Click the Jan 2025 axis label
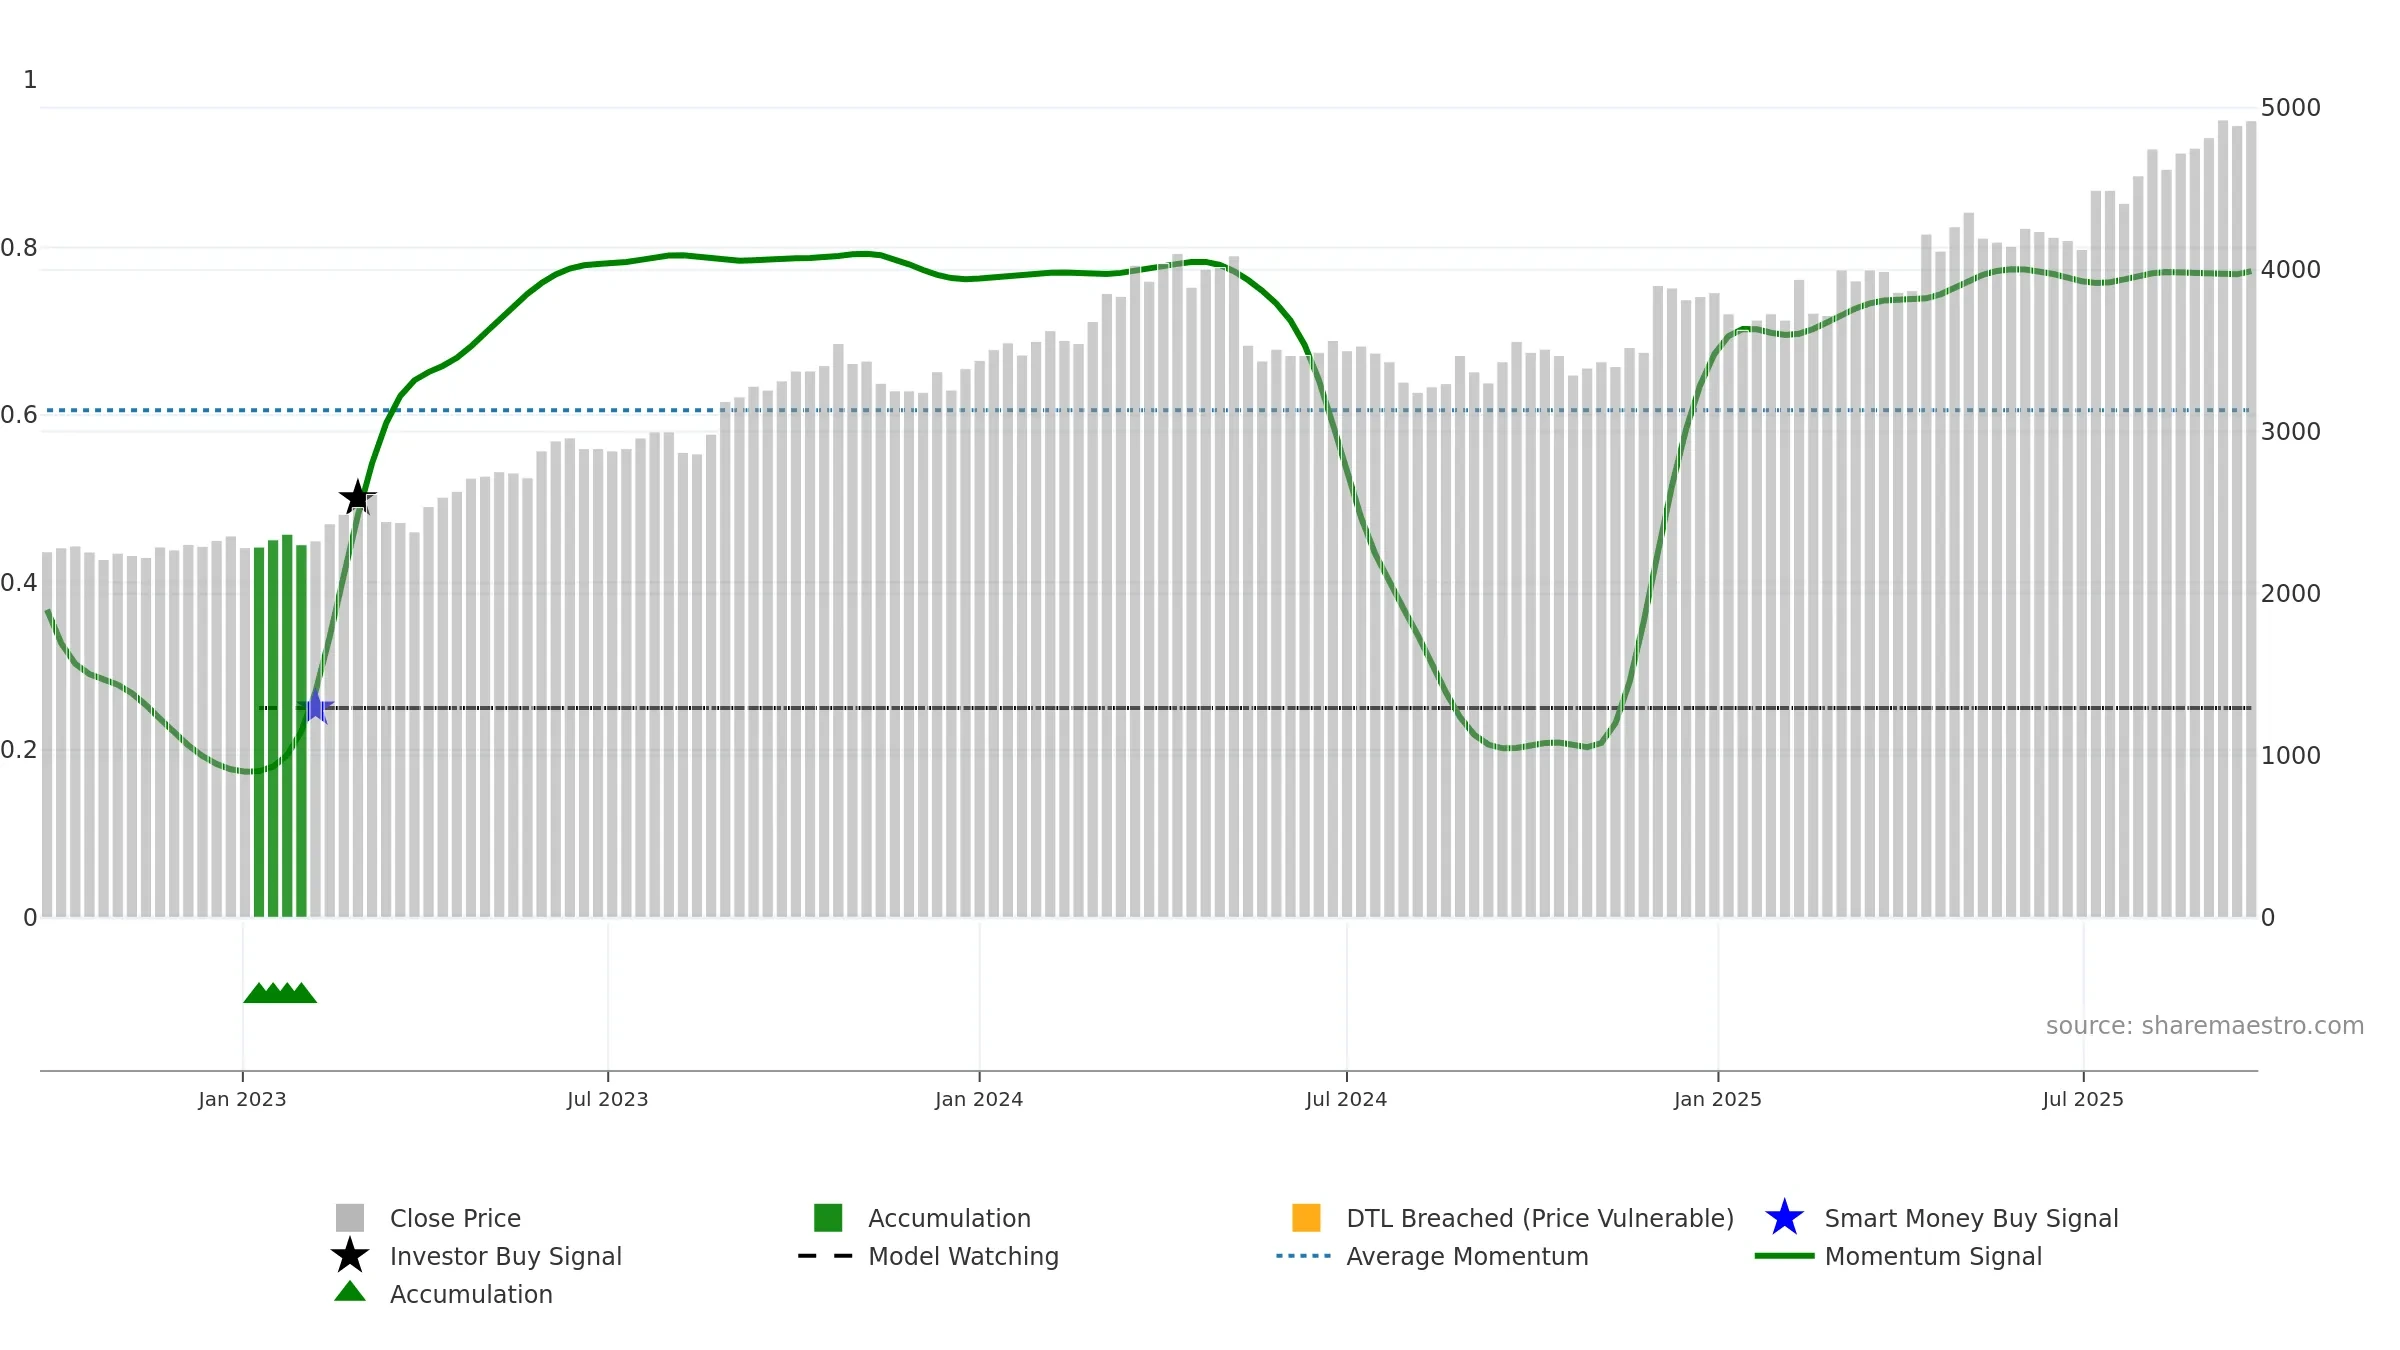This screenshot has height=1350, width=2400. point(1717,1099)
